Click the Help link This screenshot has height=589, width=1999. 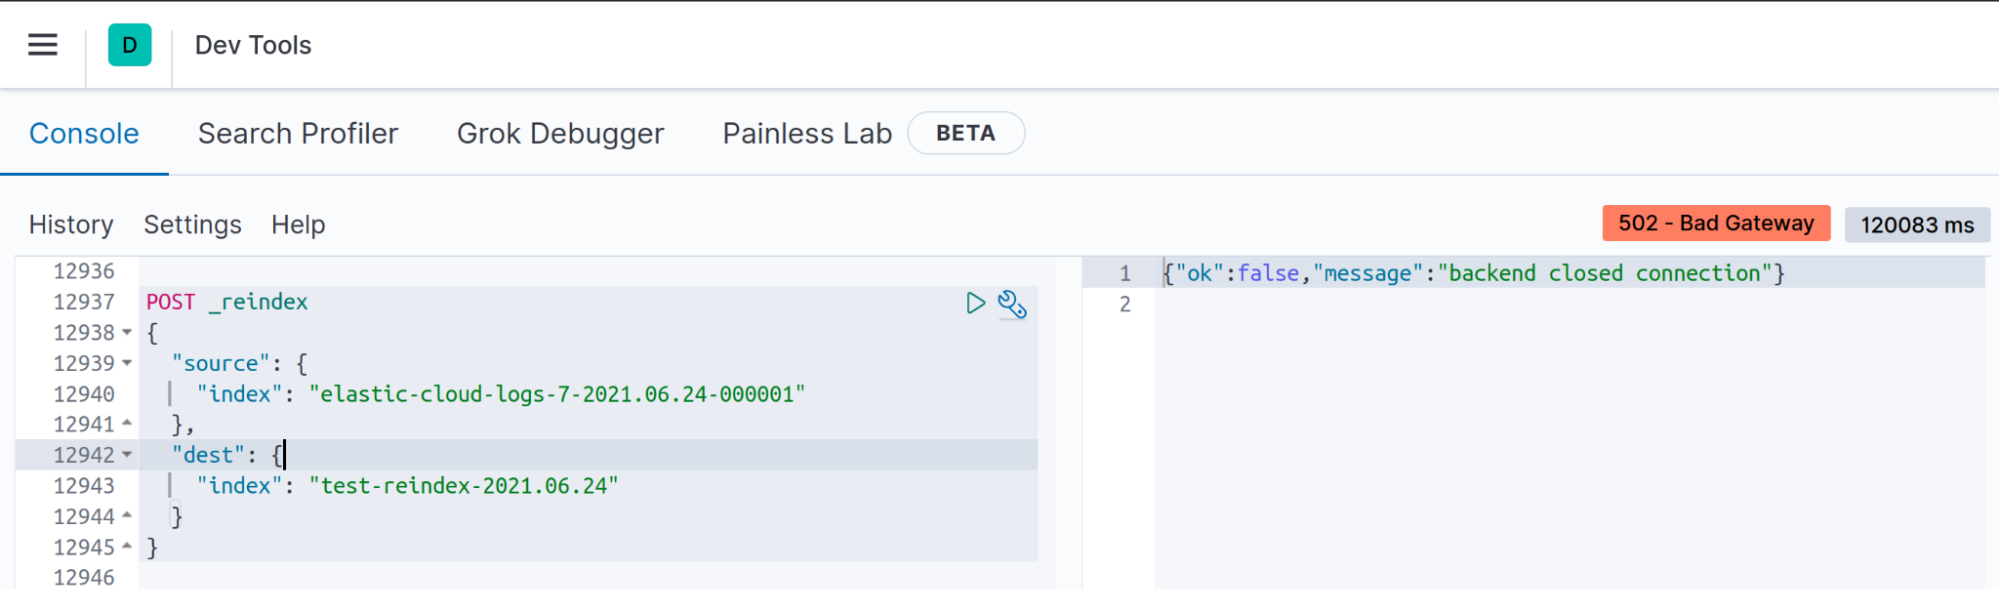(x=298, y=225)
